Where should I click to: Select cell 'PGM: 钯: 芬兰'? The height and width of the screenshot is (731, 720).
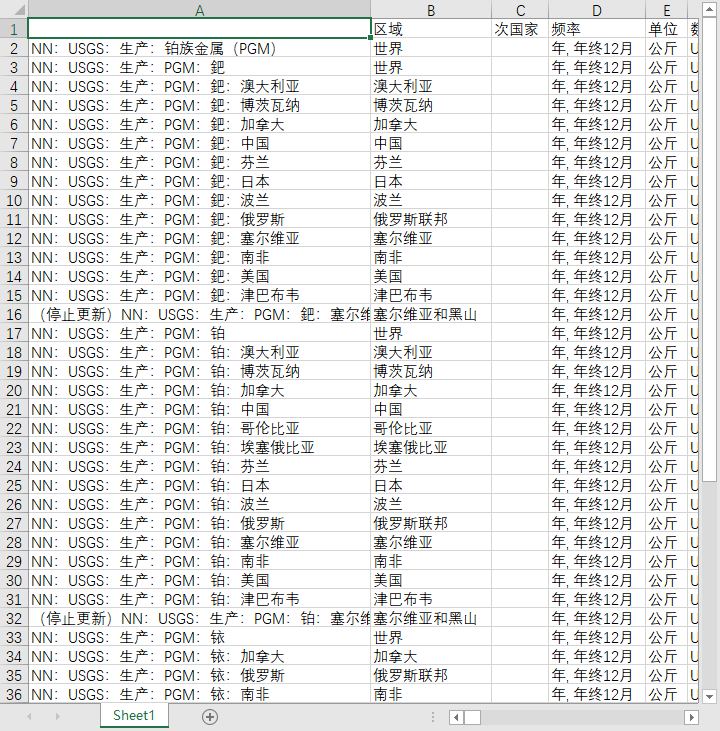click(200, 163)
